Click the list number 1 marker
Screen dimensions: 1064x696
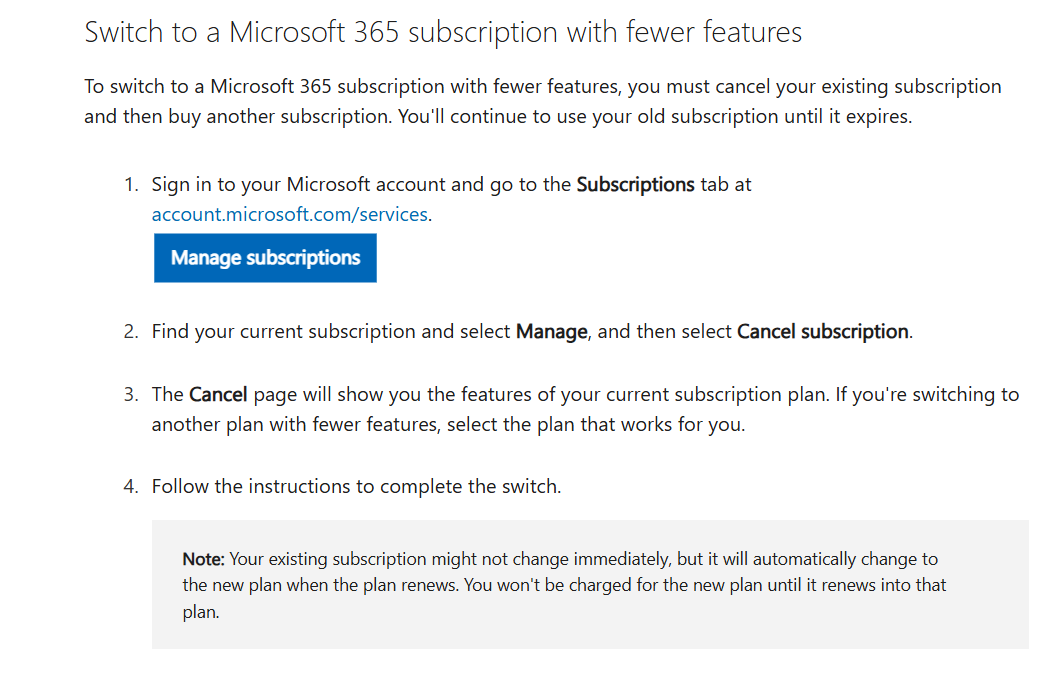(x=130, y=185)
